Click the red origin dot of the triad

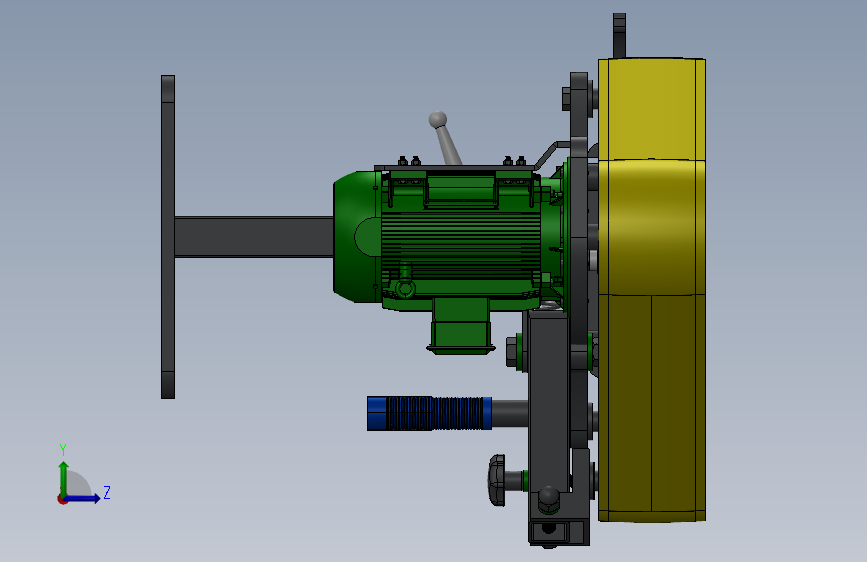point(62,499)
